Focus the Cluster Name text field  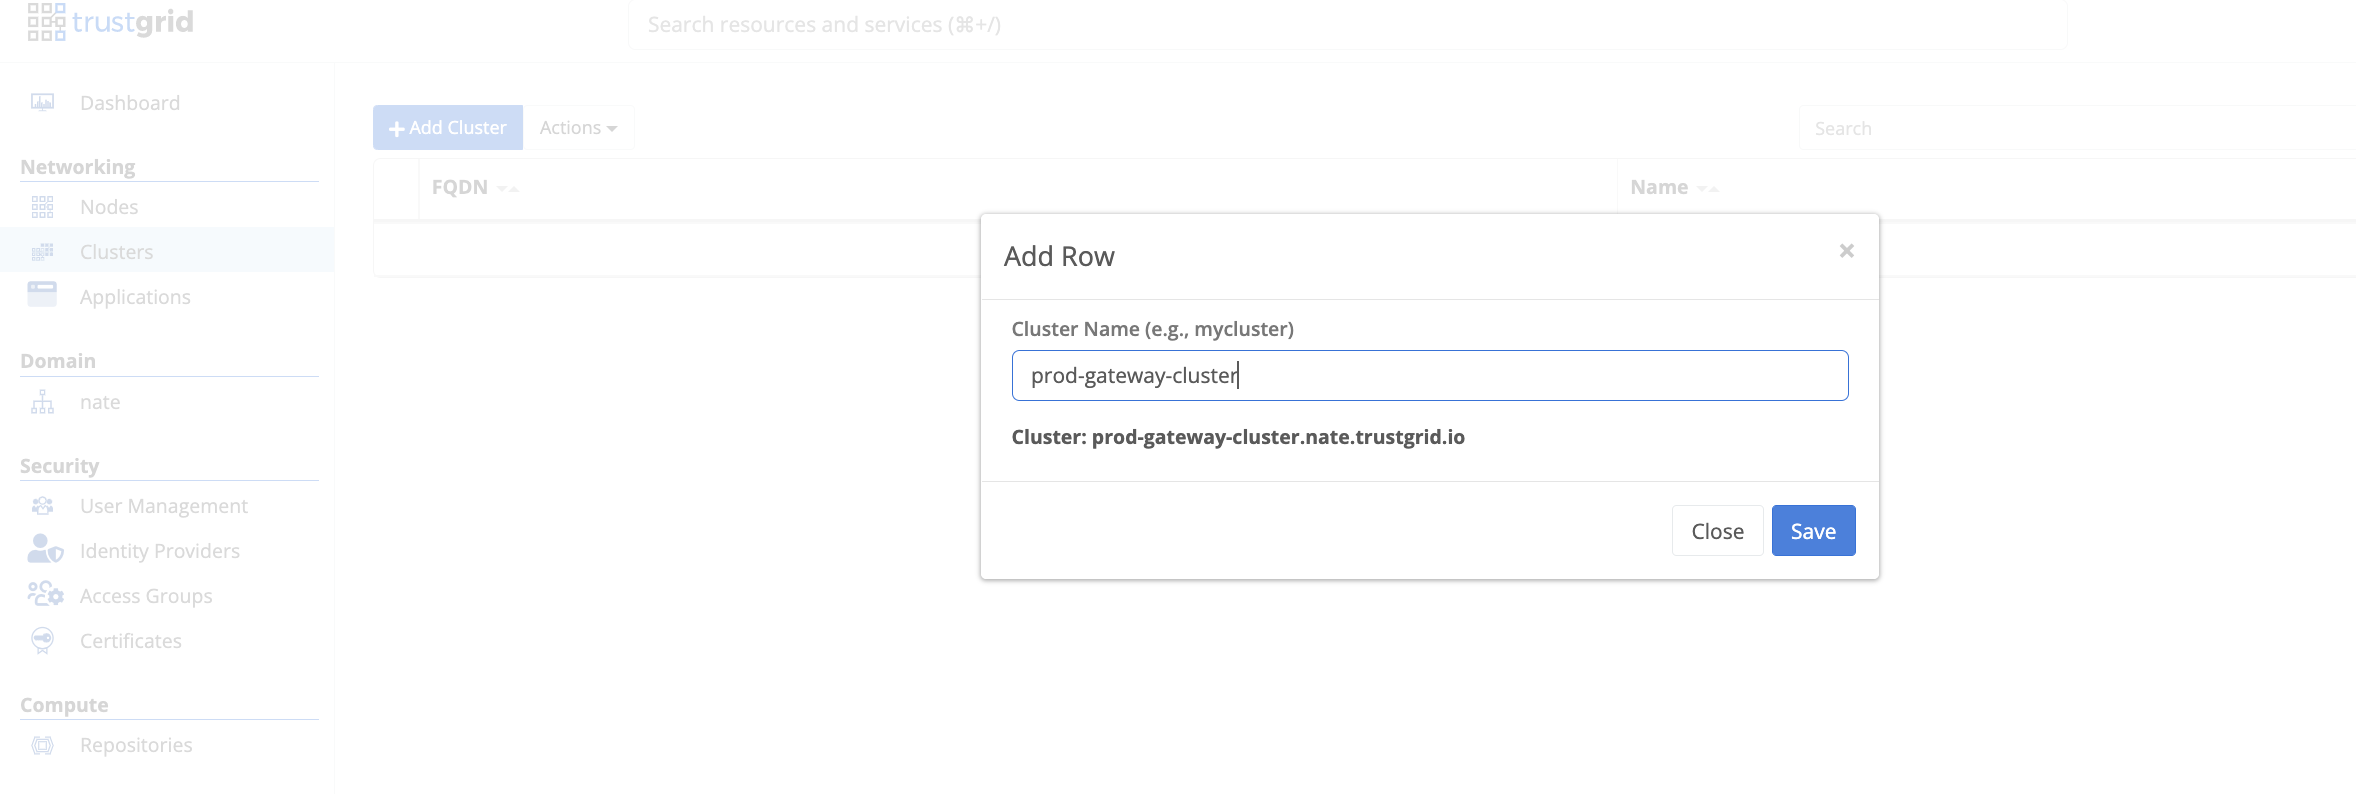click(1430, 376)
